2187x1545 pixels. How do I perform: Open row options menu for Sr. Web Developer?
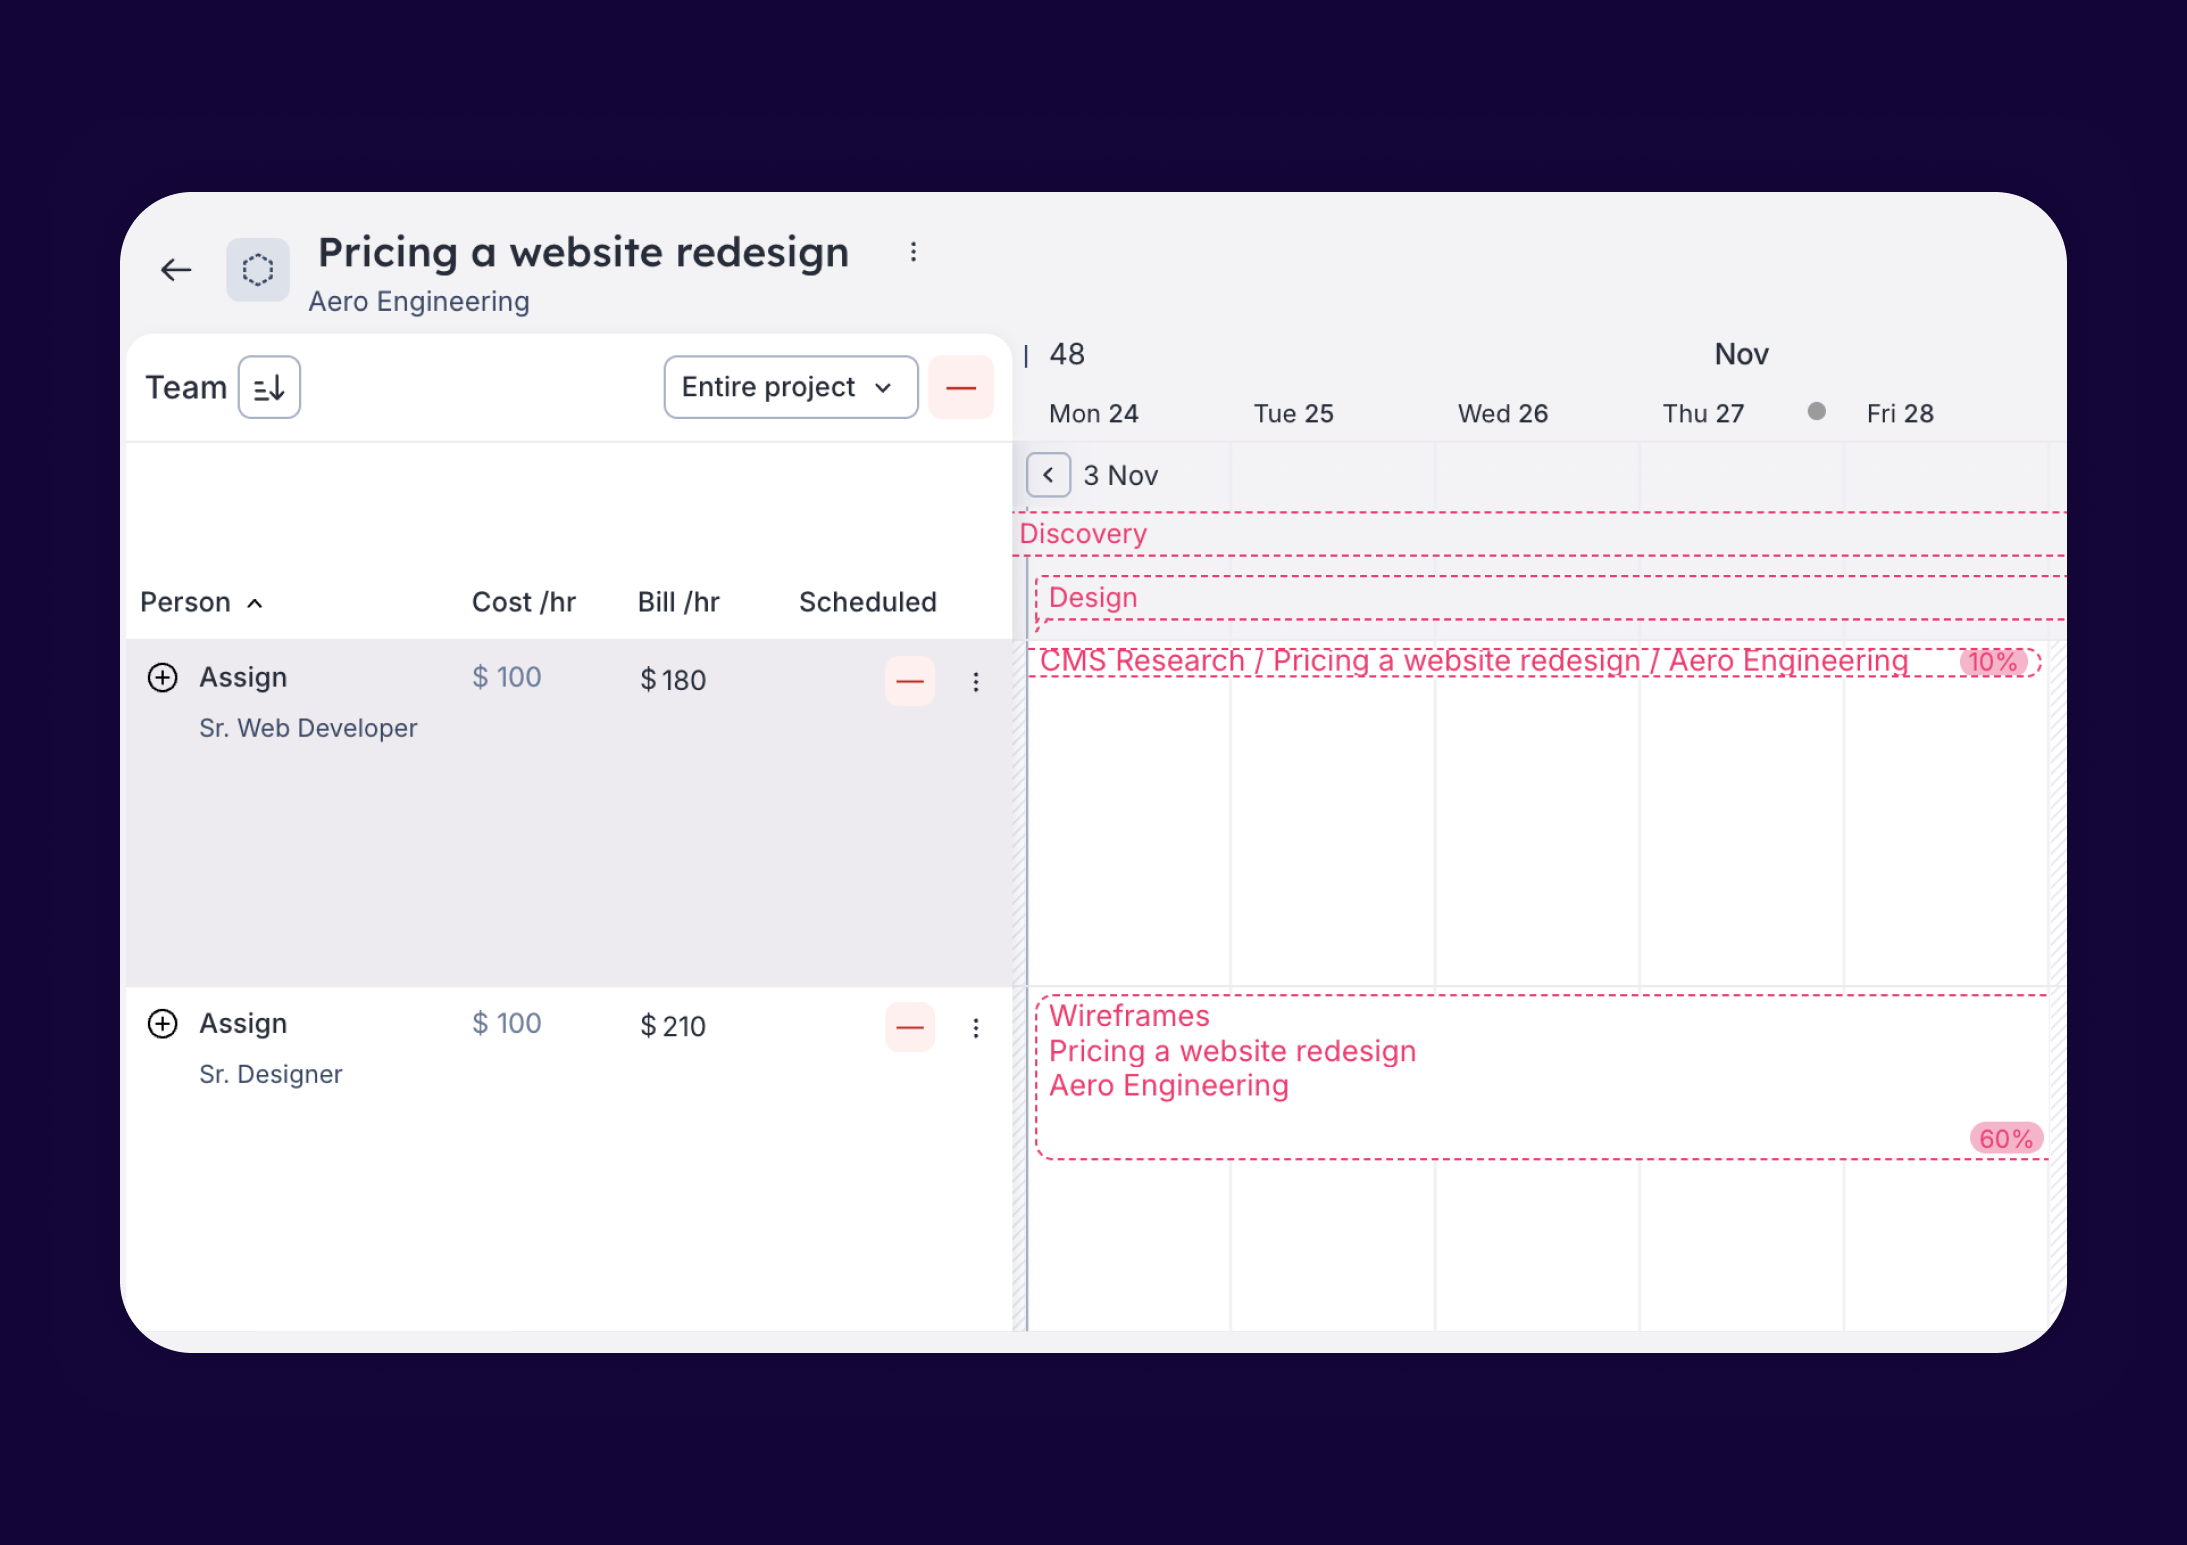[x=976, y=681]
